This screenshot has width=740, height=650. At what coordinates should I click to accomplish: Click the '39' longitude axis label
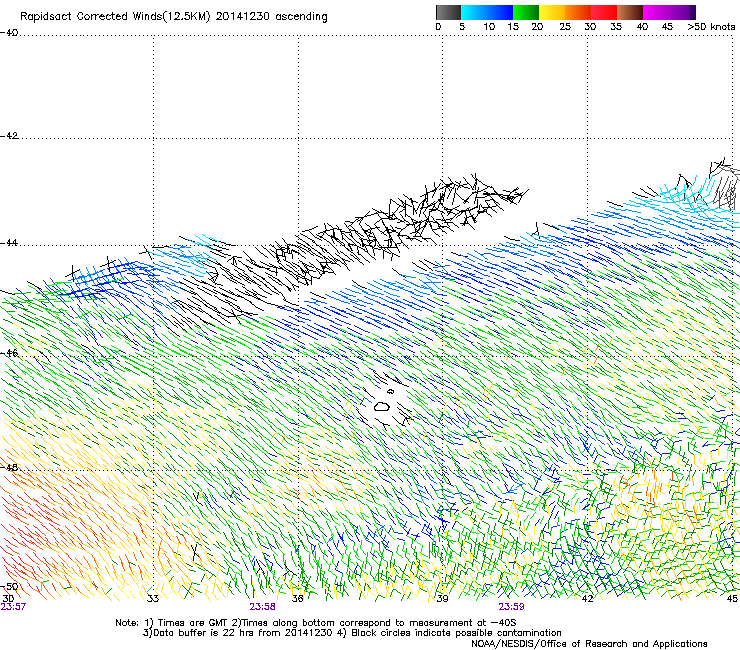point(442,599)
